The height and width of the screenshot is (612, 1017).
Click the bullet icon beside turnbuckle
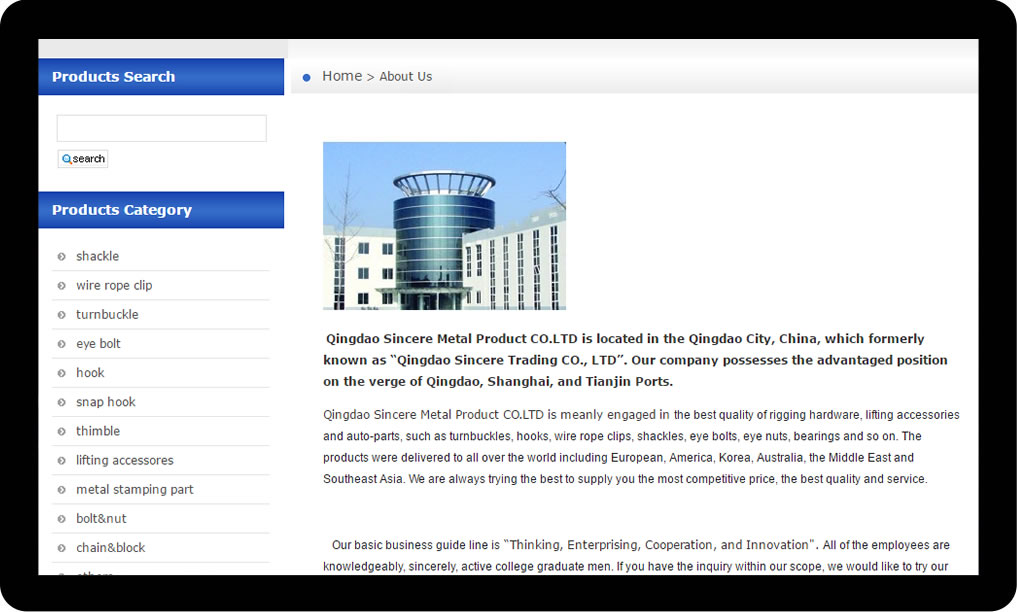(x=62, y=315)
